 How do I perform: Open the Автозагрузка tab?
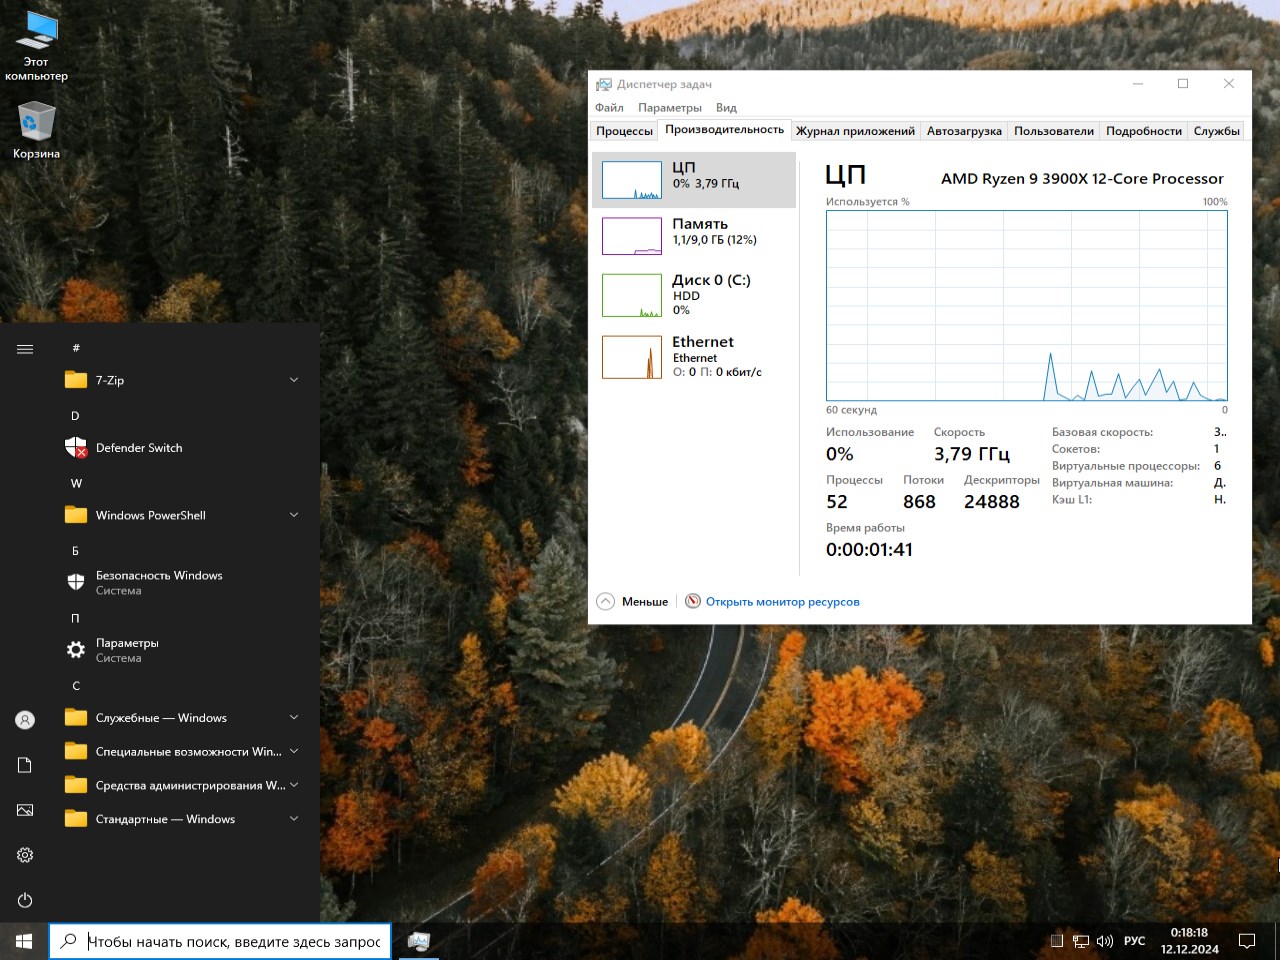pos(964,131)
